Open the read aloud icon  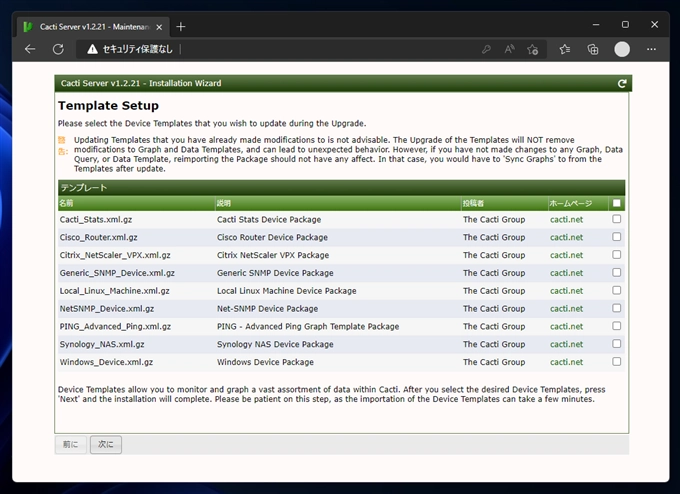coord(510,49)
